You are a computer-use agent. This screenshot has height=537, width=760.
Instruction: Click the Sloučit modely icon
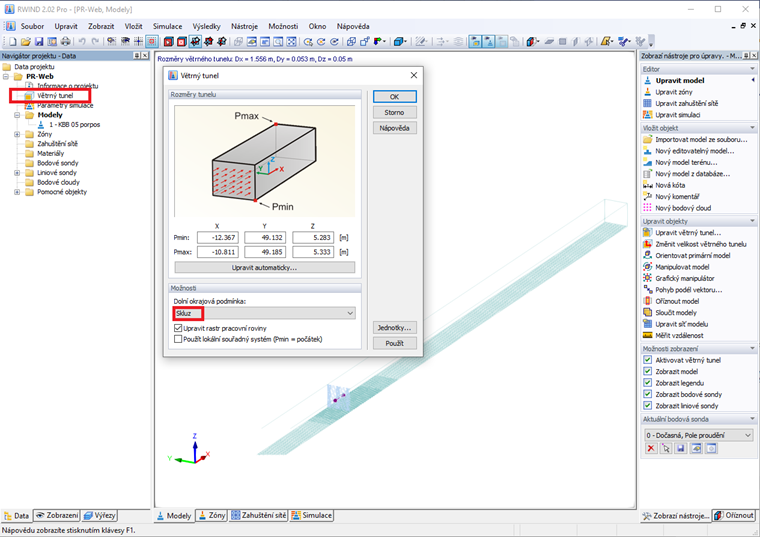[x=648, y=313]
